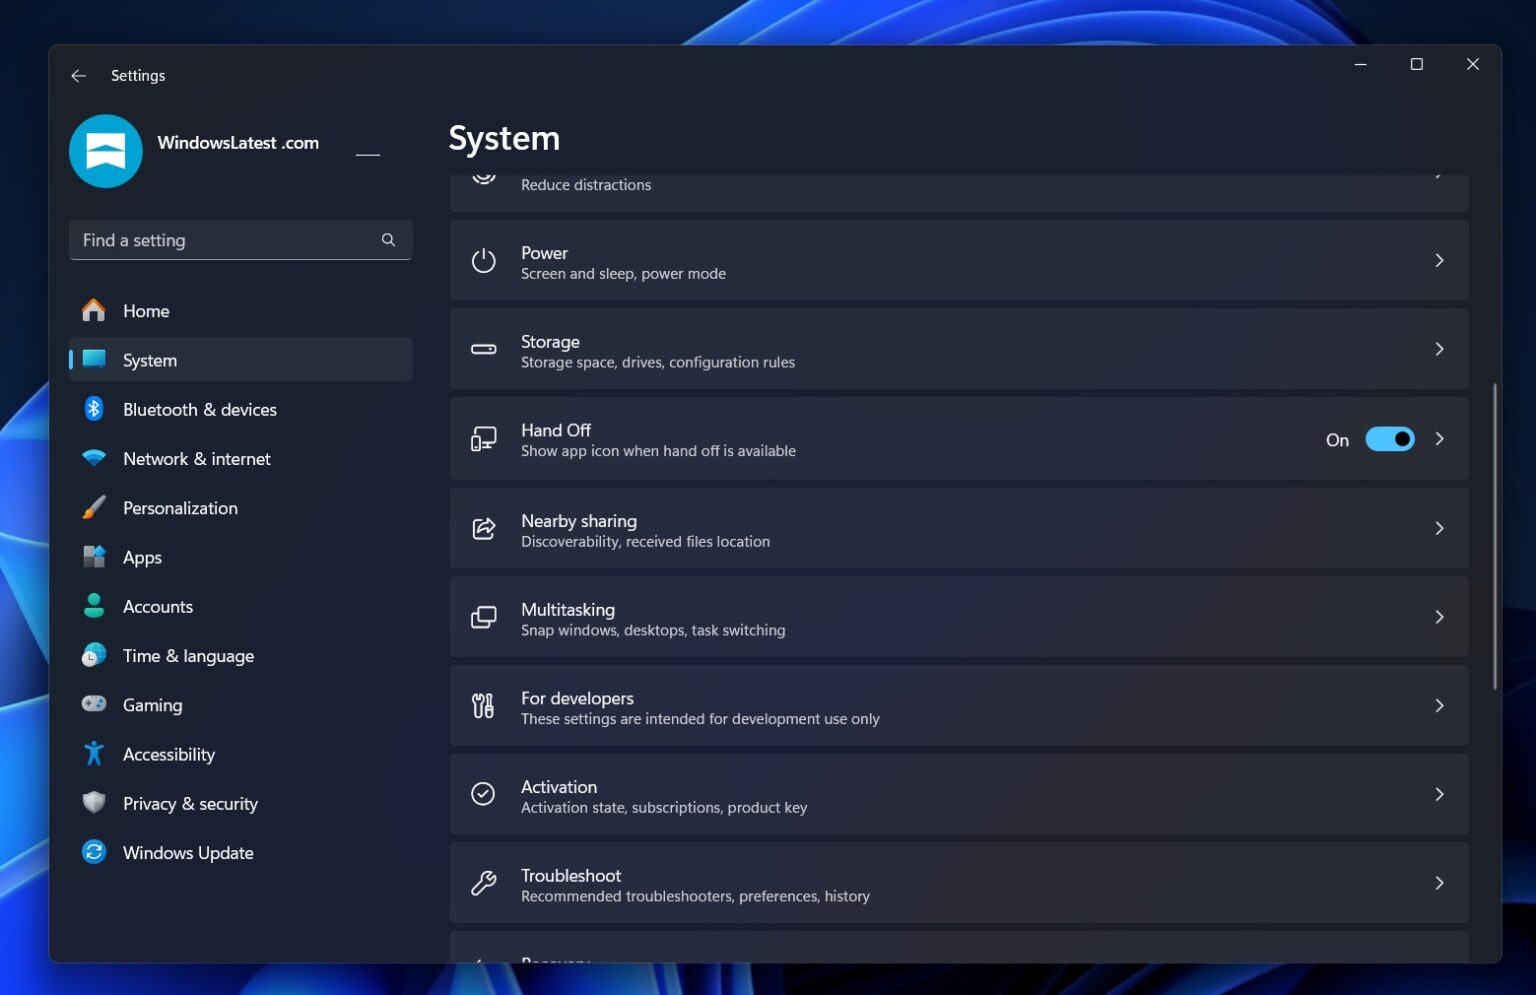Select the Network & internet icon
1536x995 pixels.
coord(93,458)
